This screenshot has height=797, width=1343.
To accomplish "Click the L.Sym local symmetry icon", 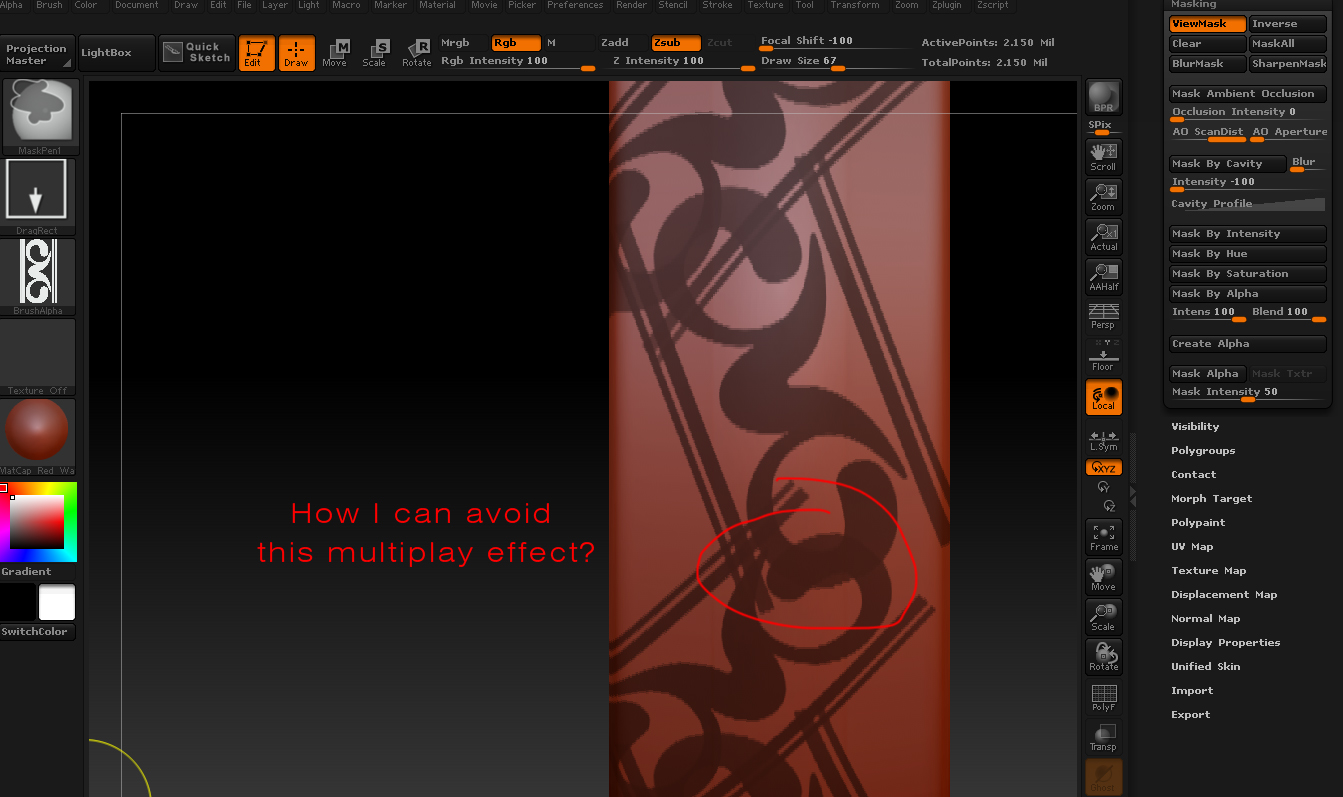I will (x=1104, y=440).
